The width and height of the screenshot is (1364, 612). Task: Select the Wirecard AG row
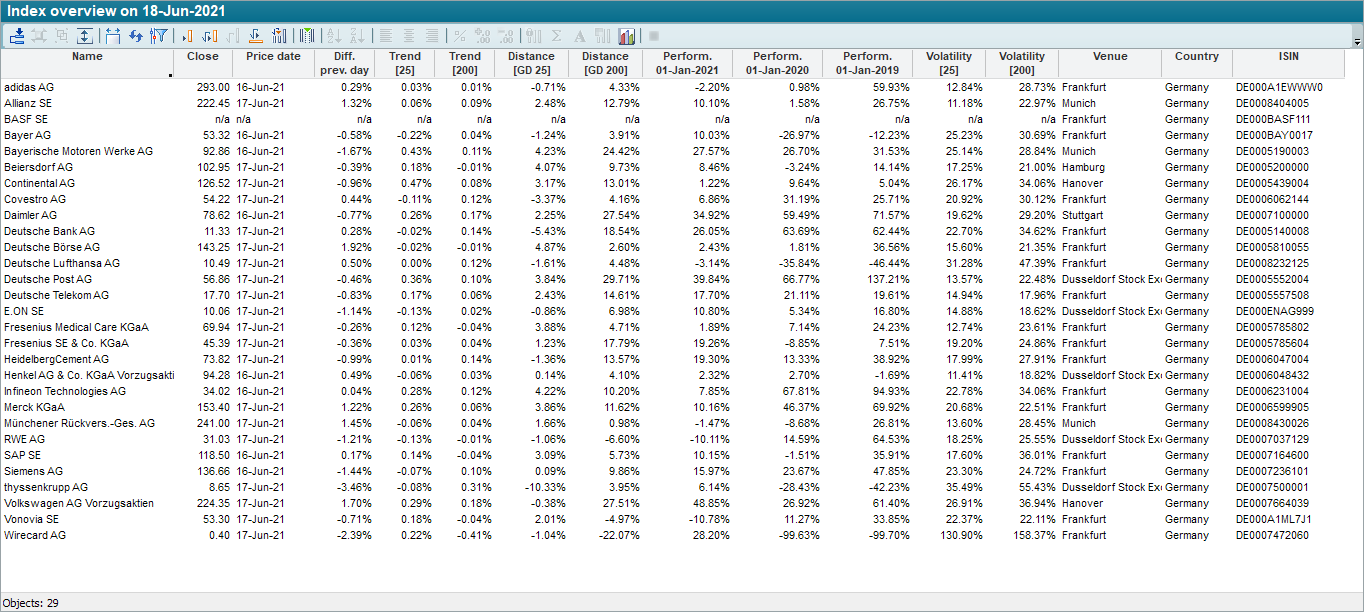[35, 535]
